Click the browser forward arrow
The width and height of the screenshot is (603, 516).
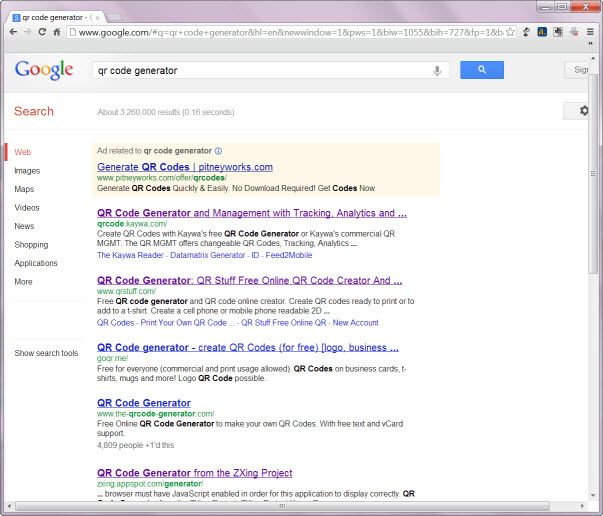tap(28, 32)
